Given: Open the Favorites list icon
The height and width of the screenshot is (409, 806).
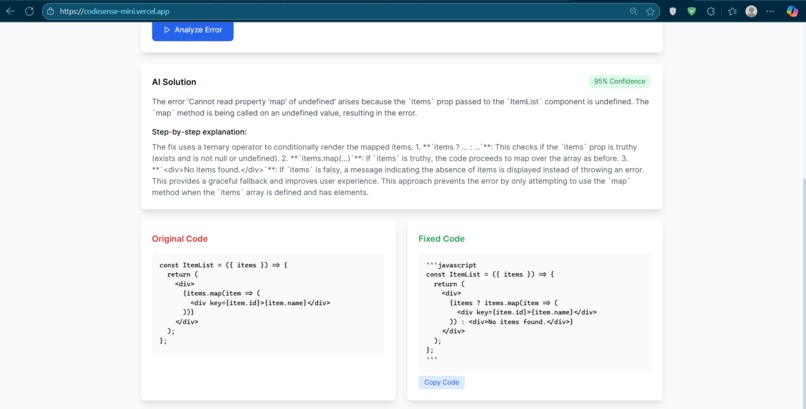Looking at the screenshot, I should point(732,11).
